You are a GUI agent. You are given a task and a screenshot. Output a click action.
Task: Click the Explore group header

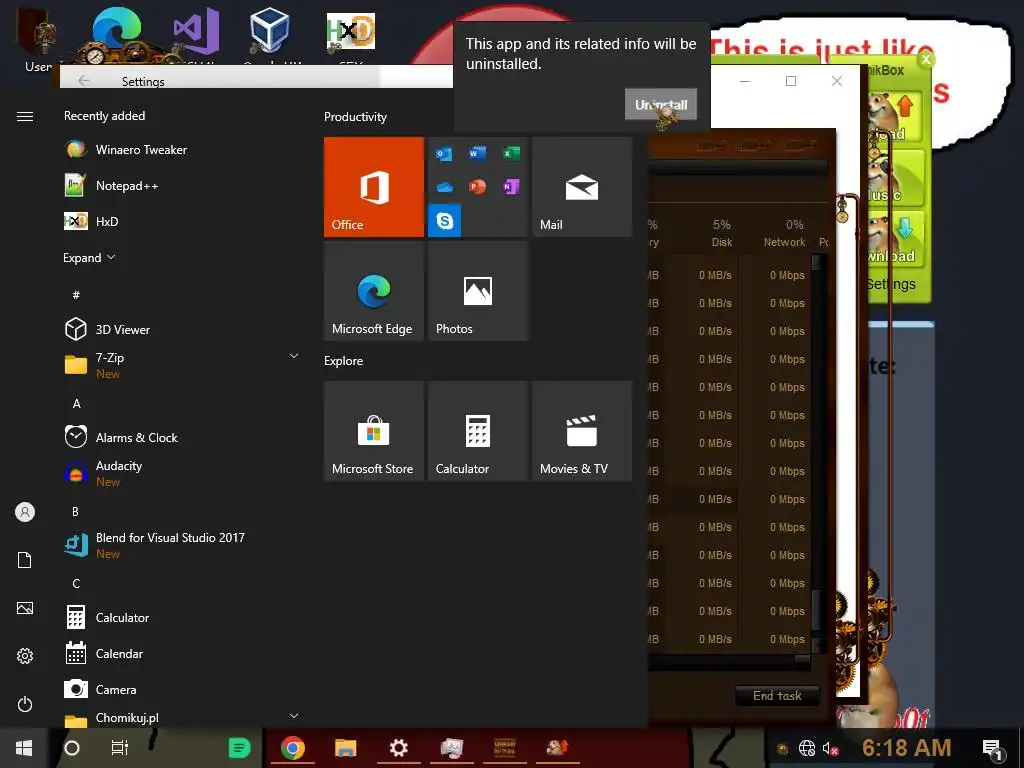pyautogui.click(x=344, y=360)
